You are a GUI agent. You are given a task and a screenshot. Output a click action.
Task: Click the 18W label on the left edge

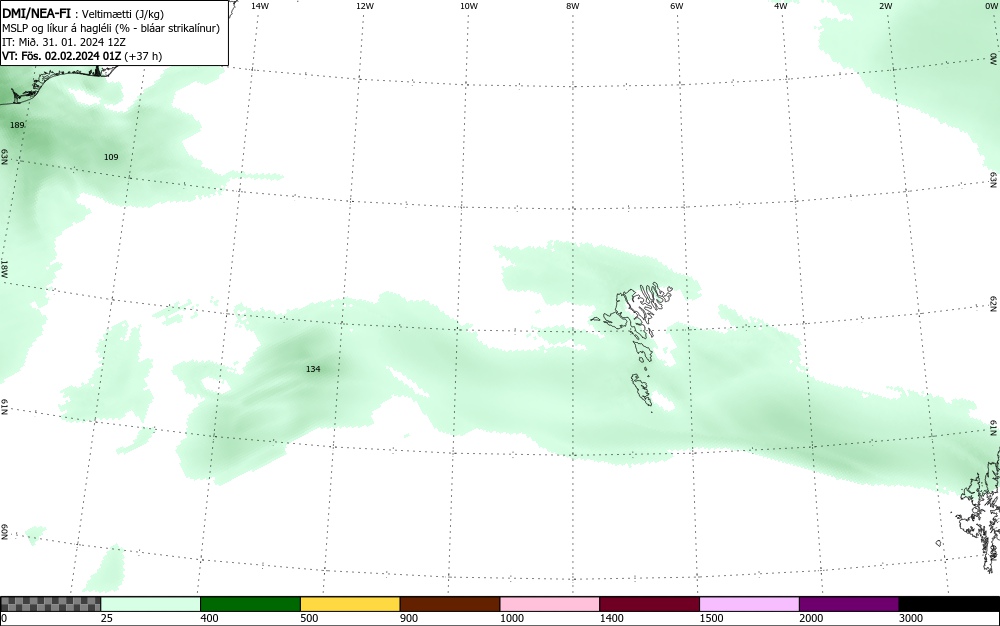tap(4, 268)
